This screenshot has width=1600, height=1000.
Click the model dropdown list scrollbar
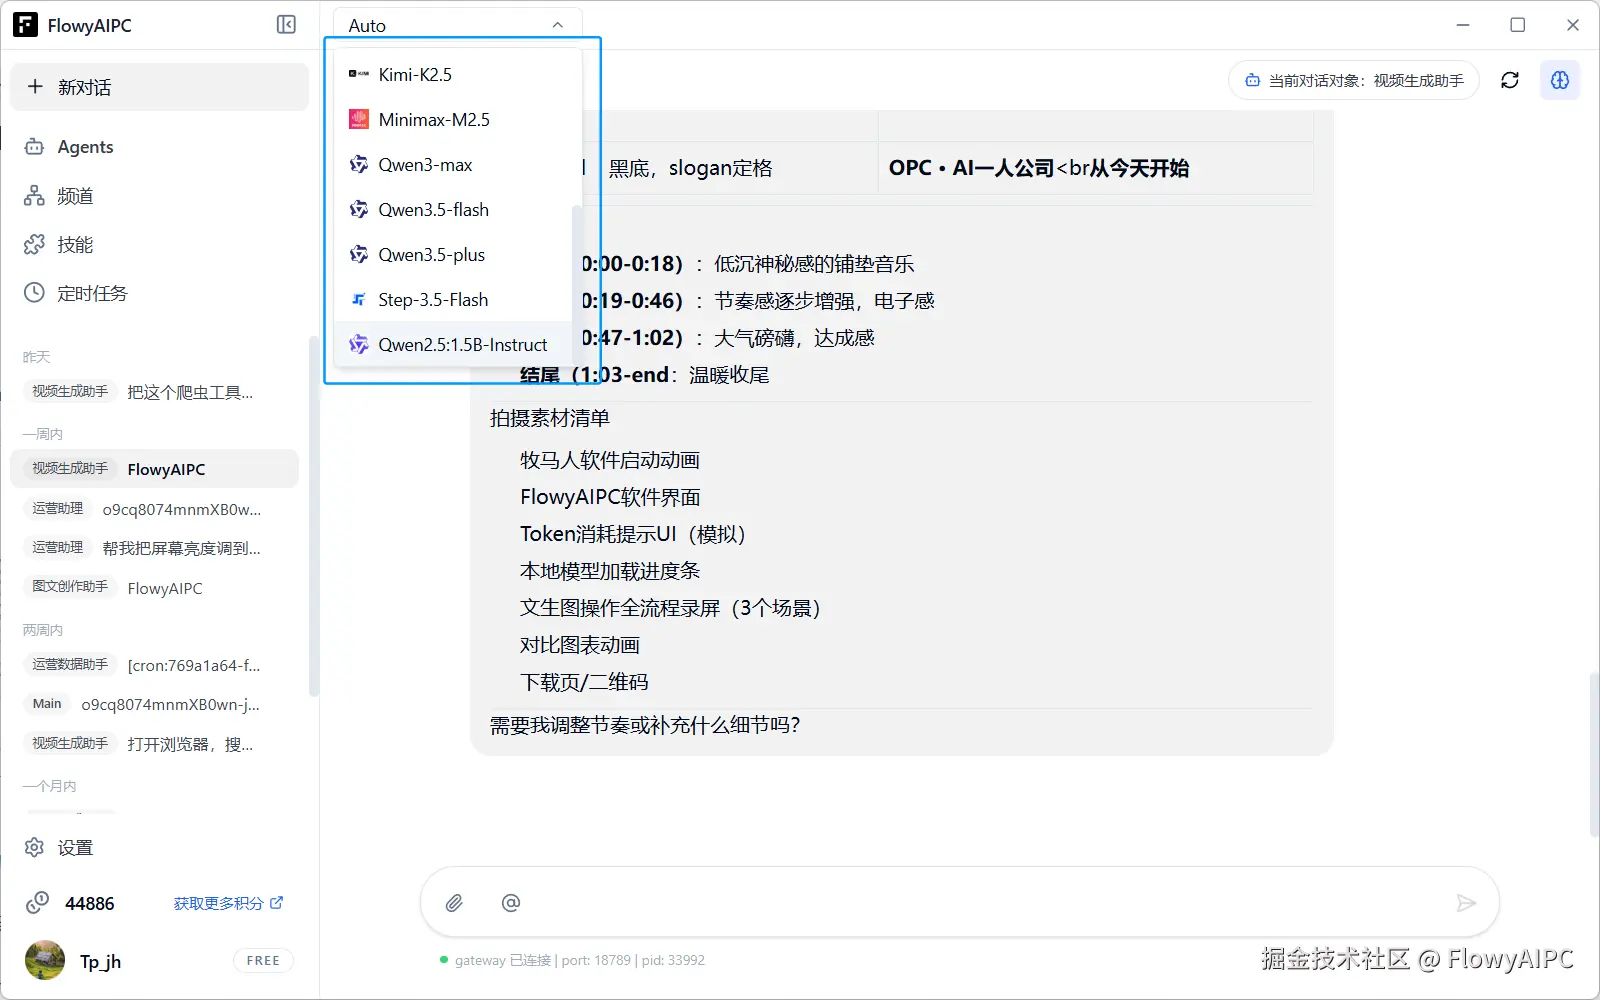click(576, 284)
